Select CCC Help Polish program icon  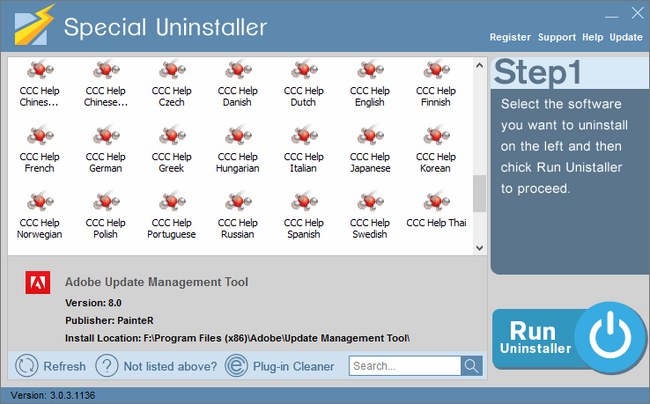(106, 201)
